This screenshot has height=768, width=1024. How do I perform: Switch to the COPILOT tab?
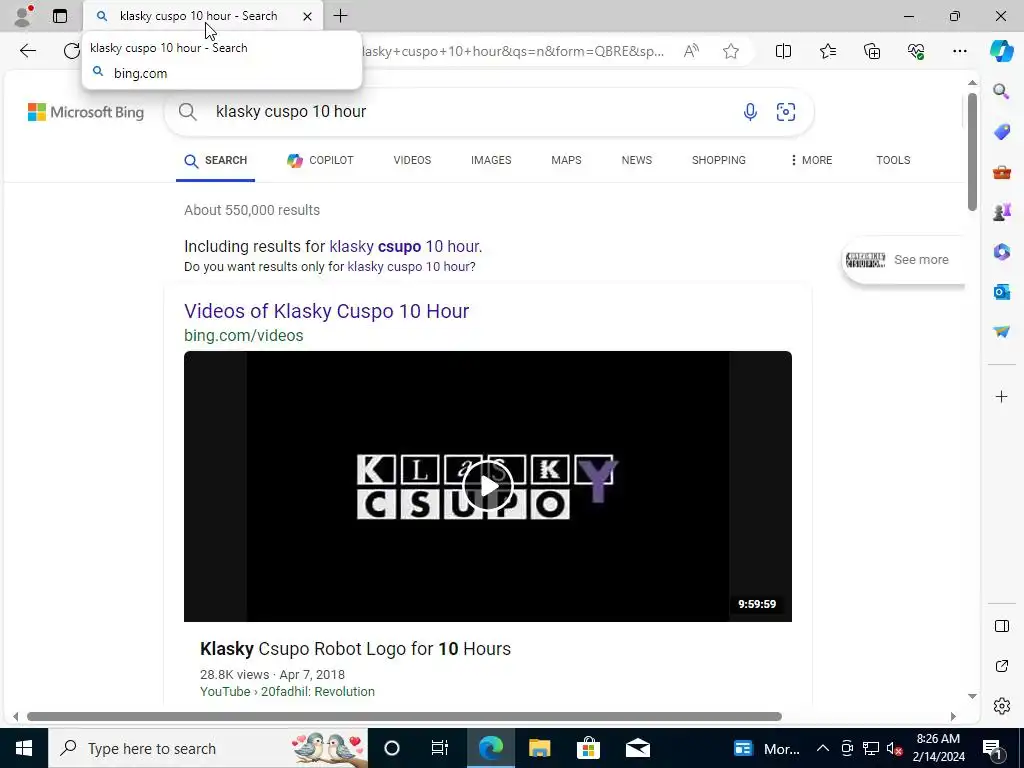320,161
